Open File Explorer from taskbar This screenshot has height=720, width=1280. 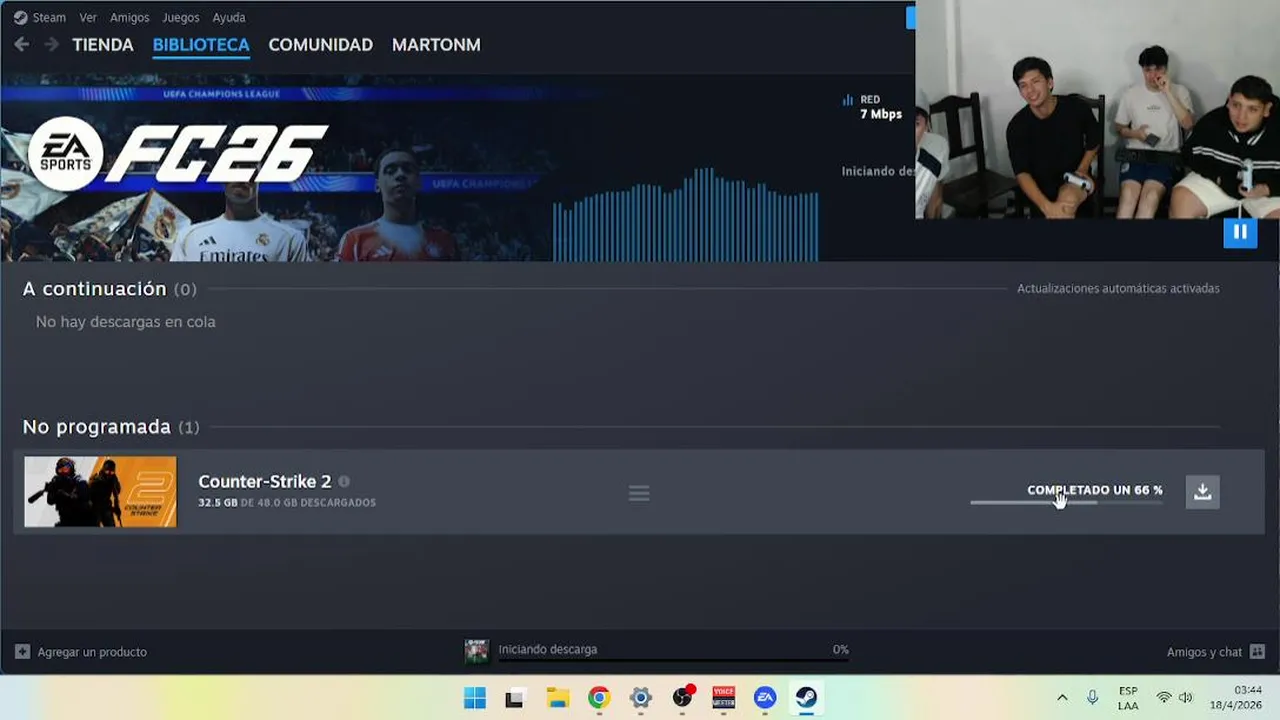tap(557, 698)
